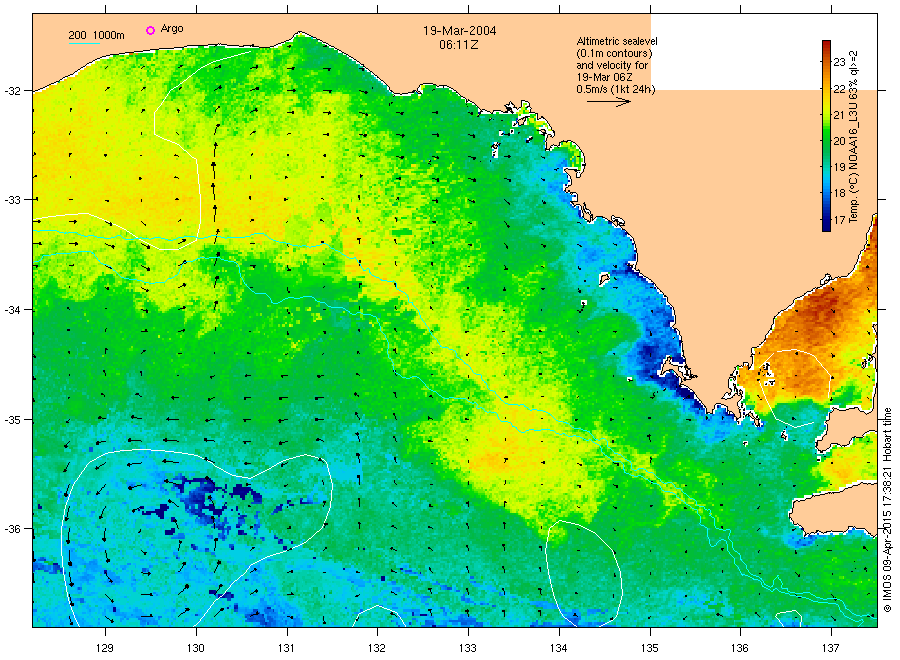
Task: Click the '19-Mar 06Z' text
Action: pyautogui.click(x=604, y=77)
